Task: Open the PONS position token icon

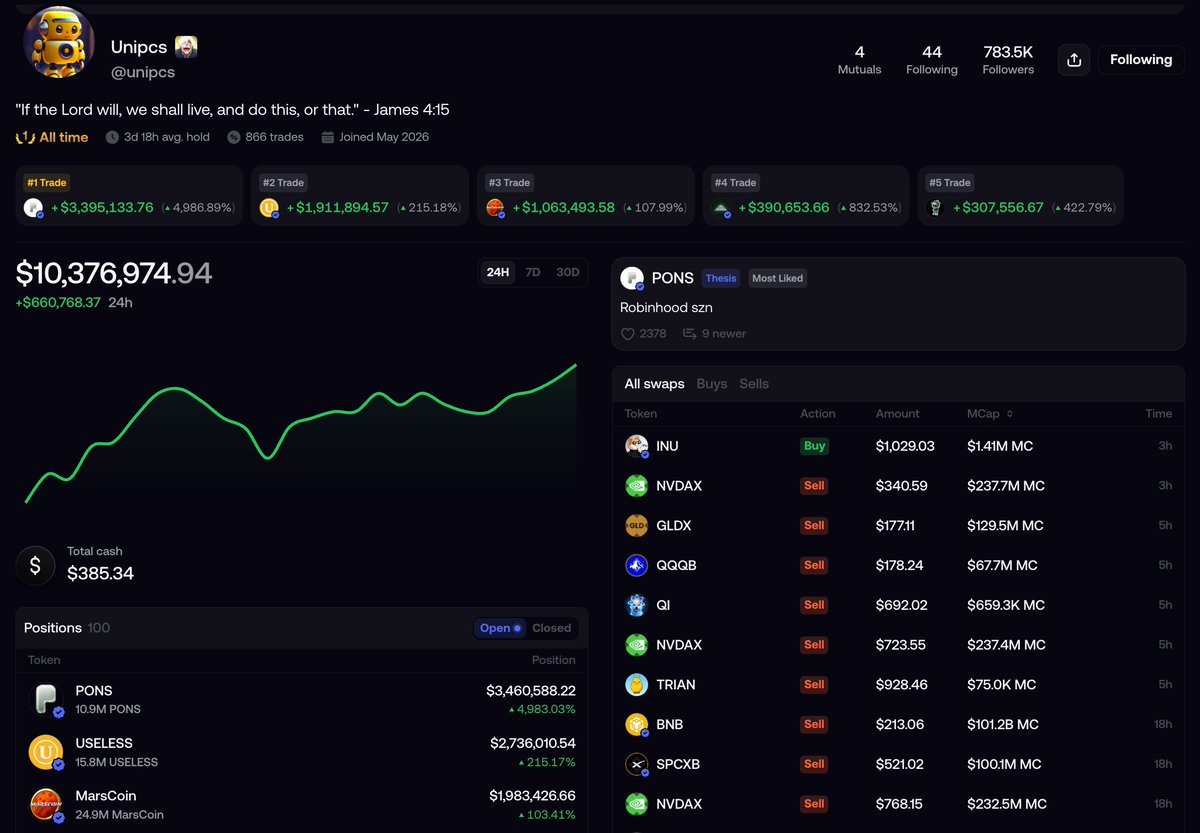Action: (46, 700)
